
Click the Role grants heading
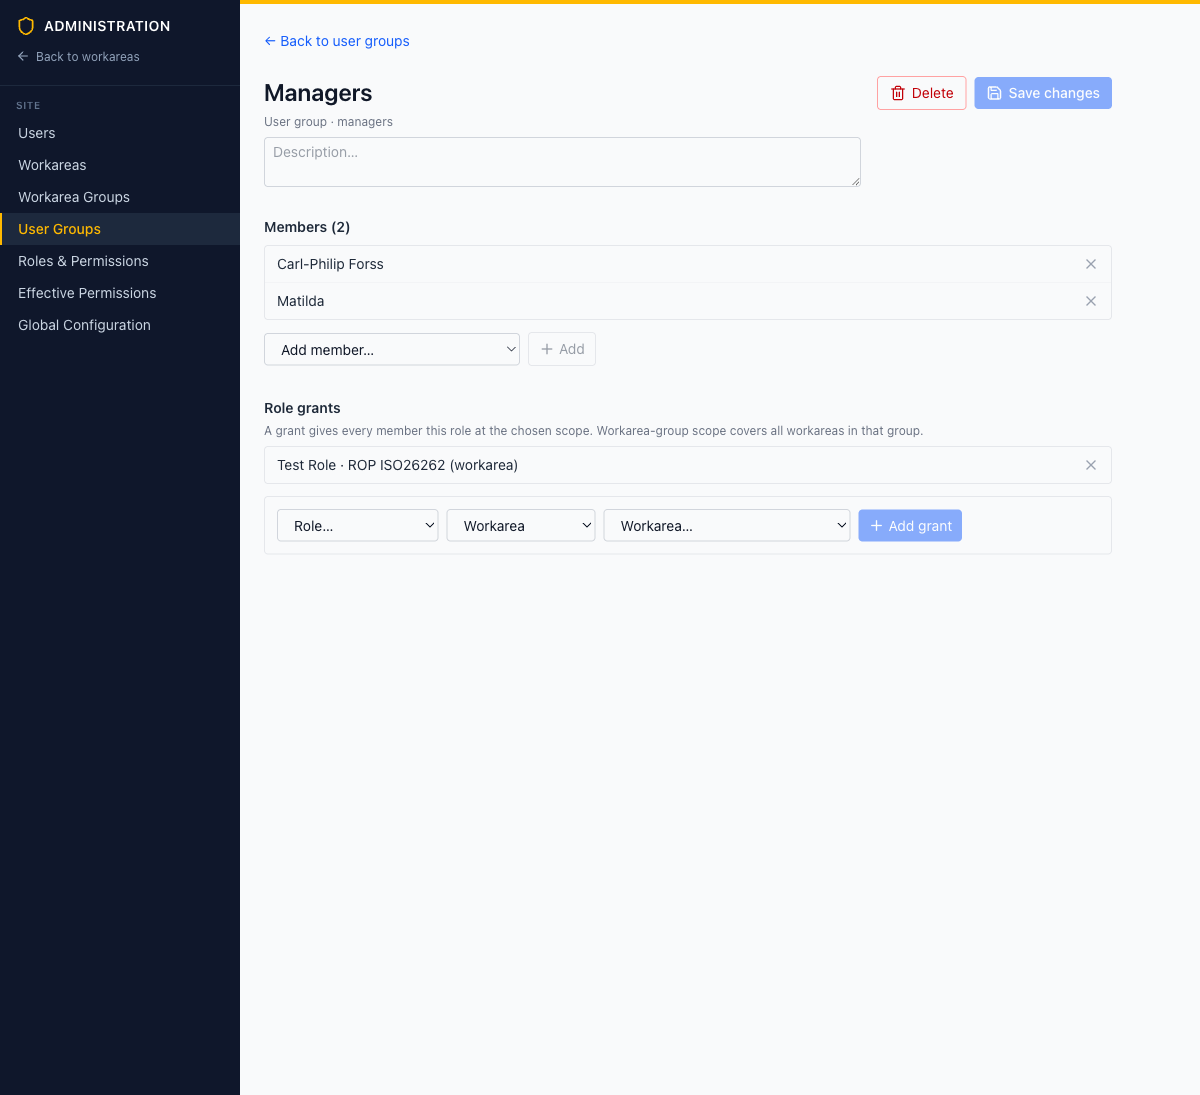(x=302, y=408)
